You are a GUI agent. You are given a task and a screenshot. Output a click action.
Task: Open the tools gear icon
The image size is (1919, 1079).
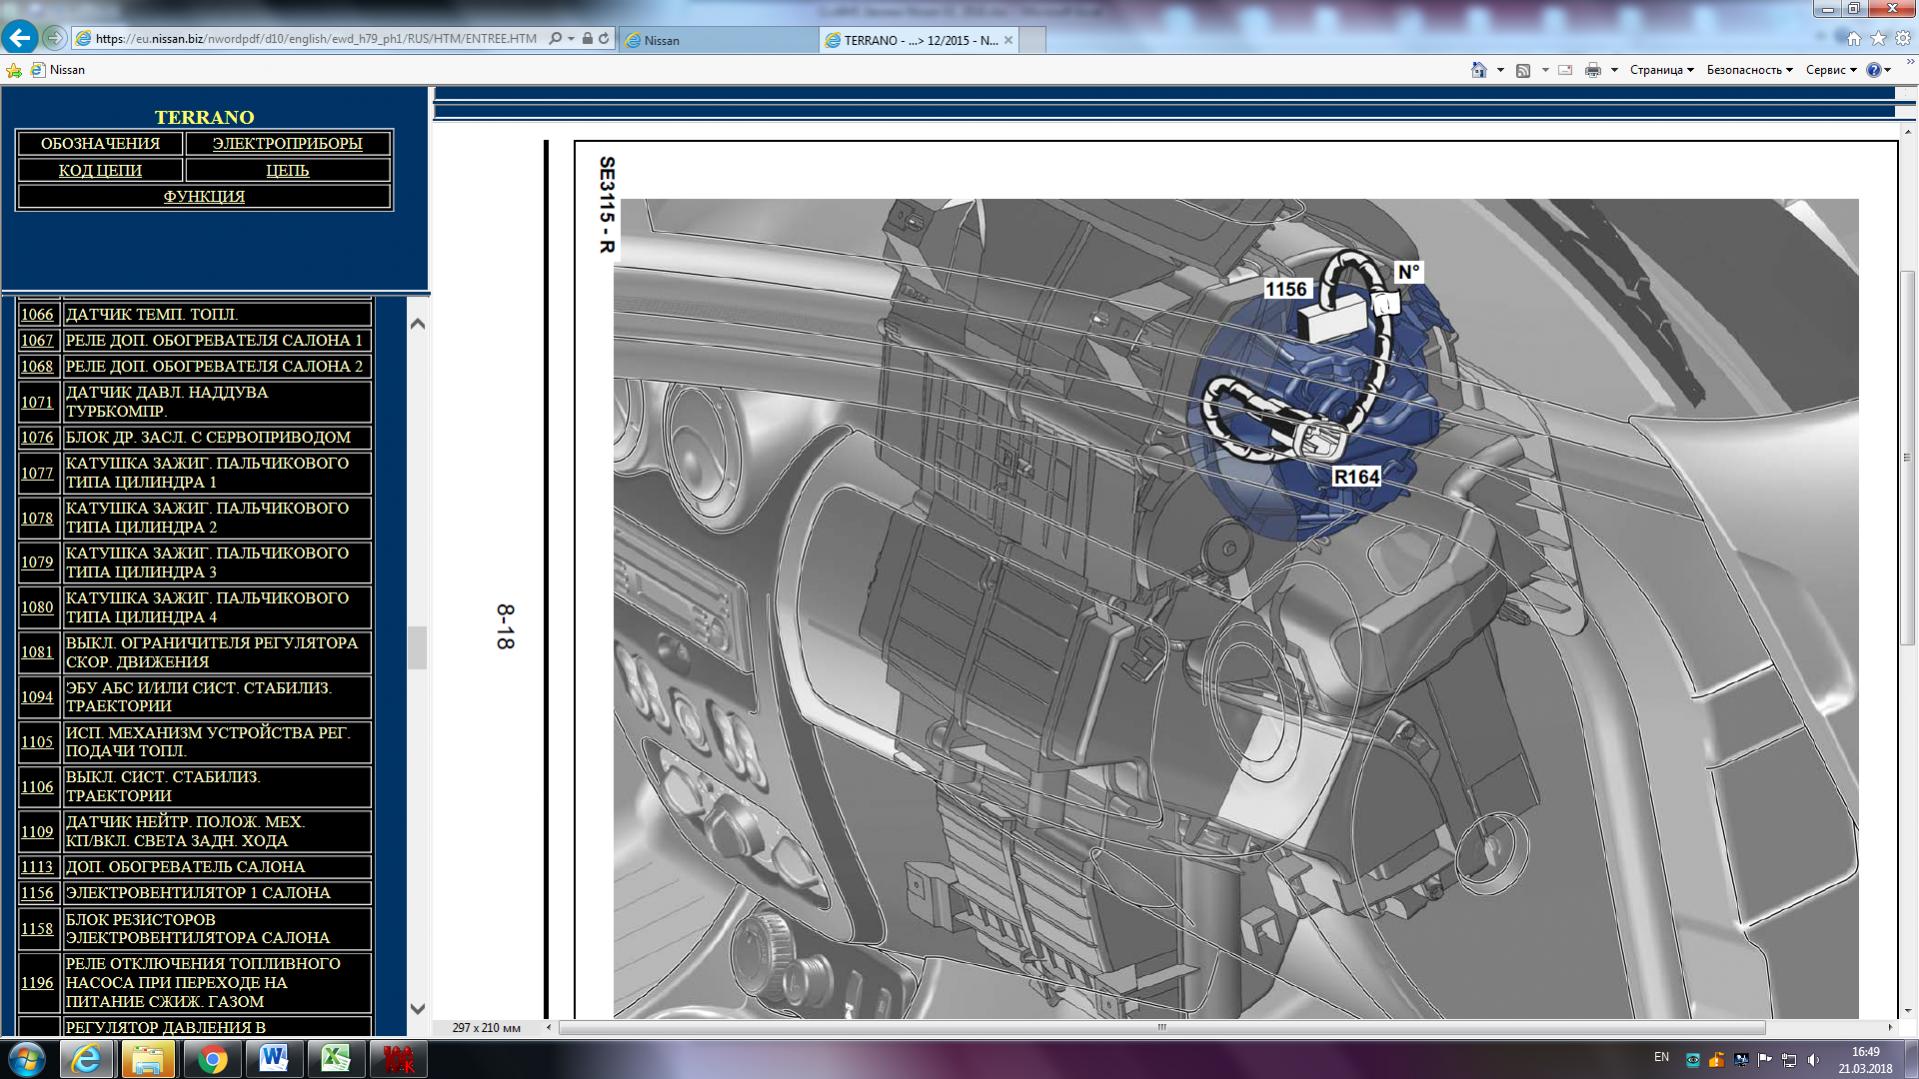(x=1902, y=38)
